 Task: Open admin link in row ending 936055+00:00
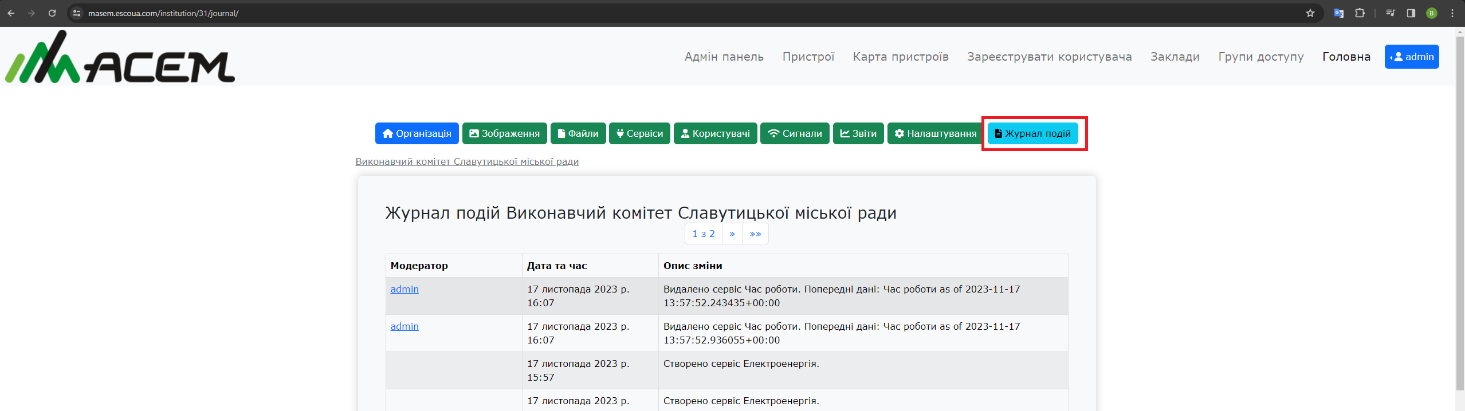[404, 326]
